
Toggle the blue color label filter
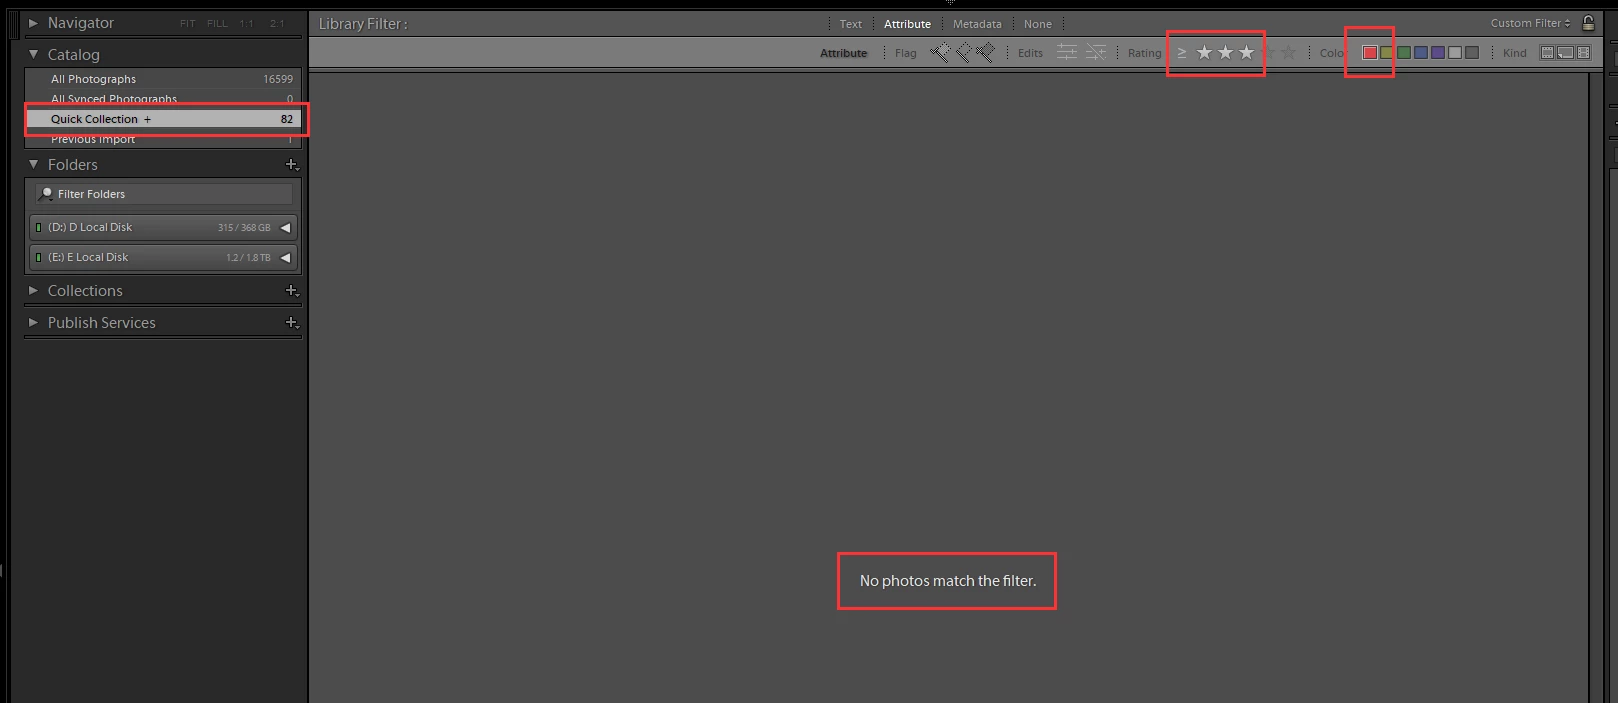(x=1421, y=53)
